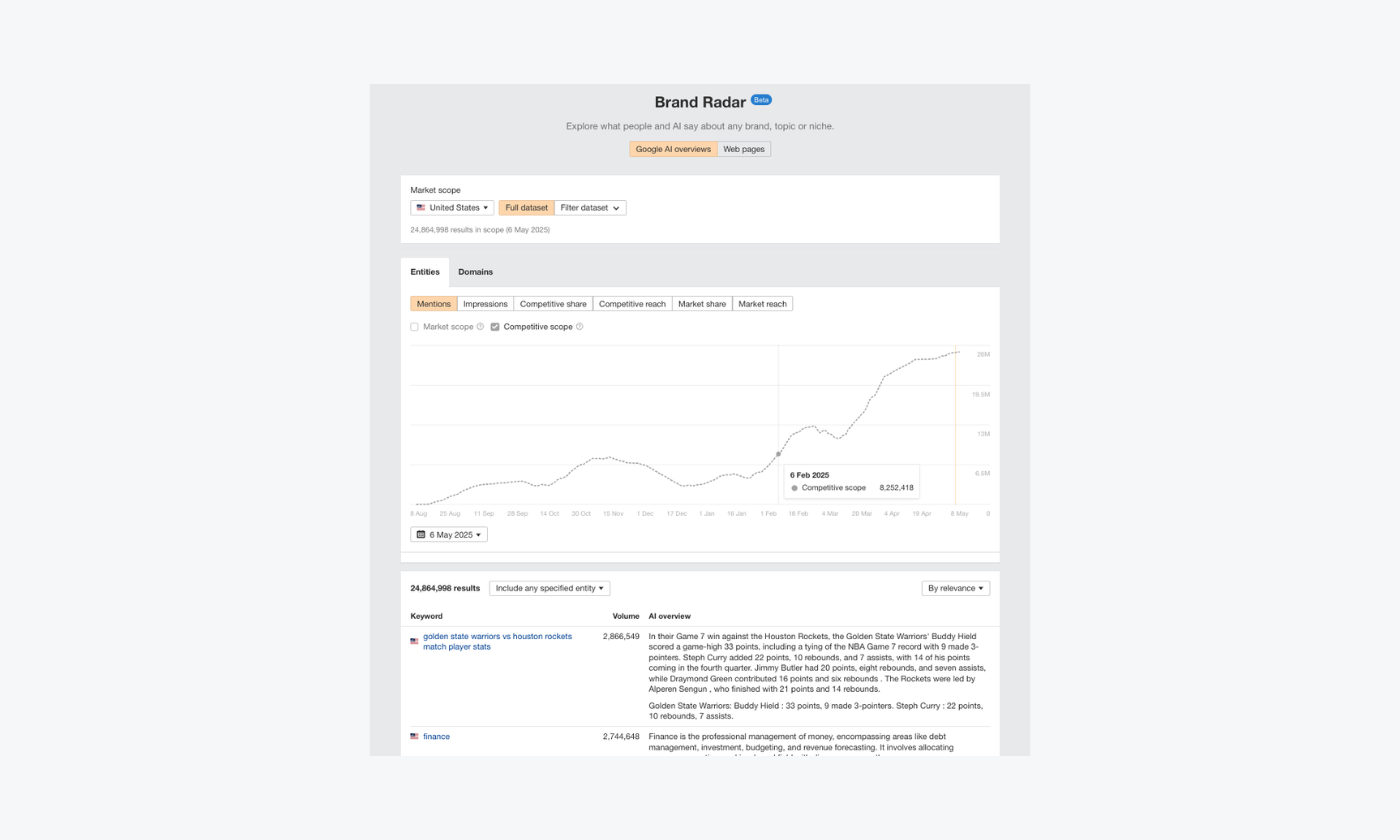1400x840 pixels.
Task: Click the US flag in the country selector
Action: 420,207
